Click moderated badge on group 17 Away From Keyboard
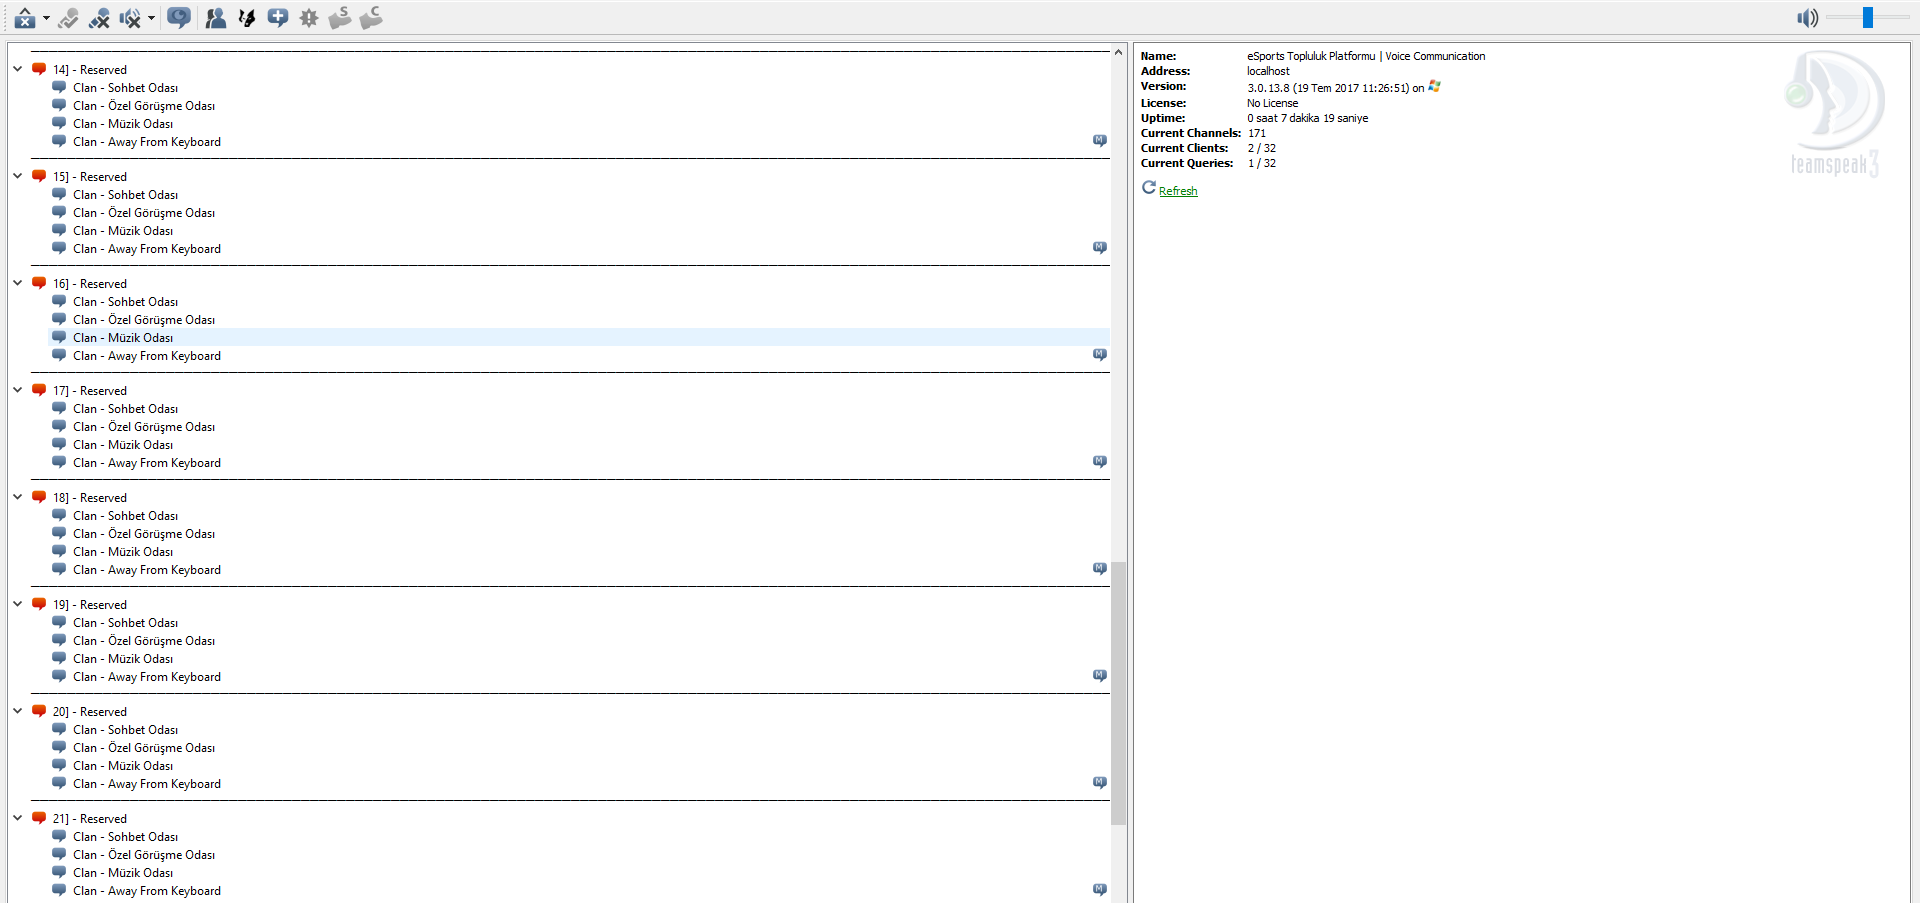The image size is (1920, 903). [1100, 462]
